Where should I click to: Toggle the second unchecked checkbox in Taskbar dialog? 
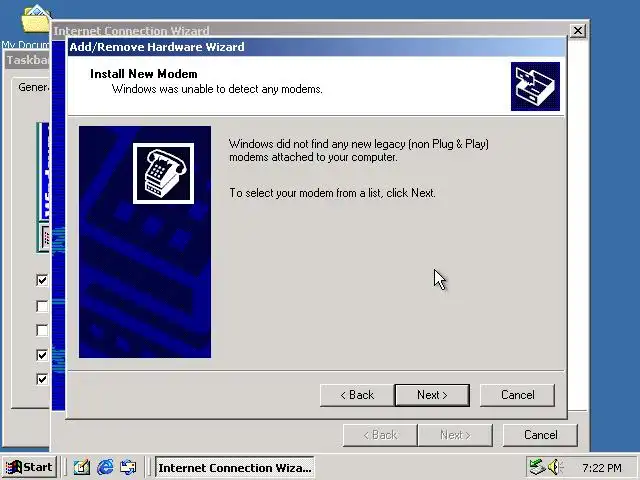tap(42, 330)
